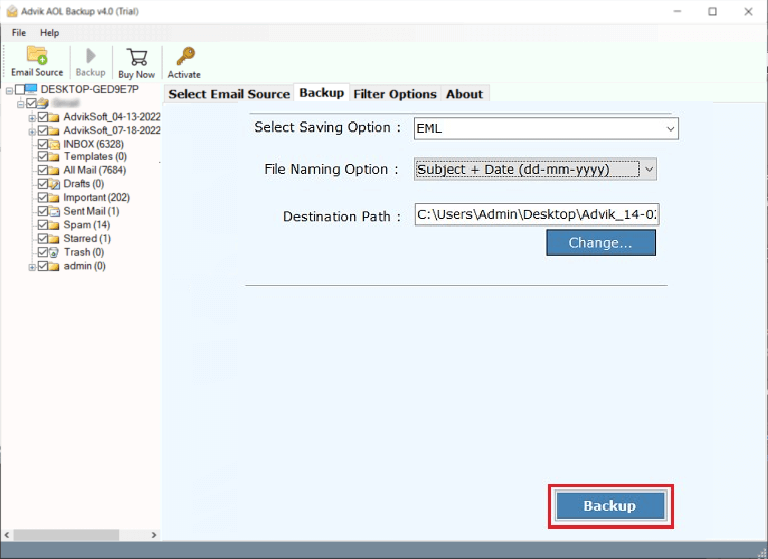Click the Important folder icon
The height and width of the screenshot is (559, 768).
[54, 197]
